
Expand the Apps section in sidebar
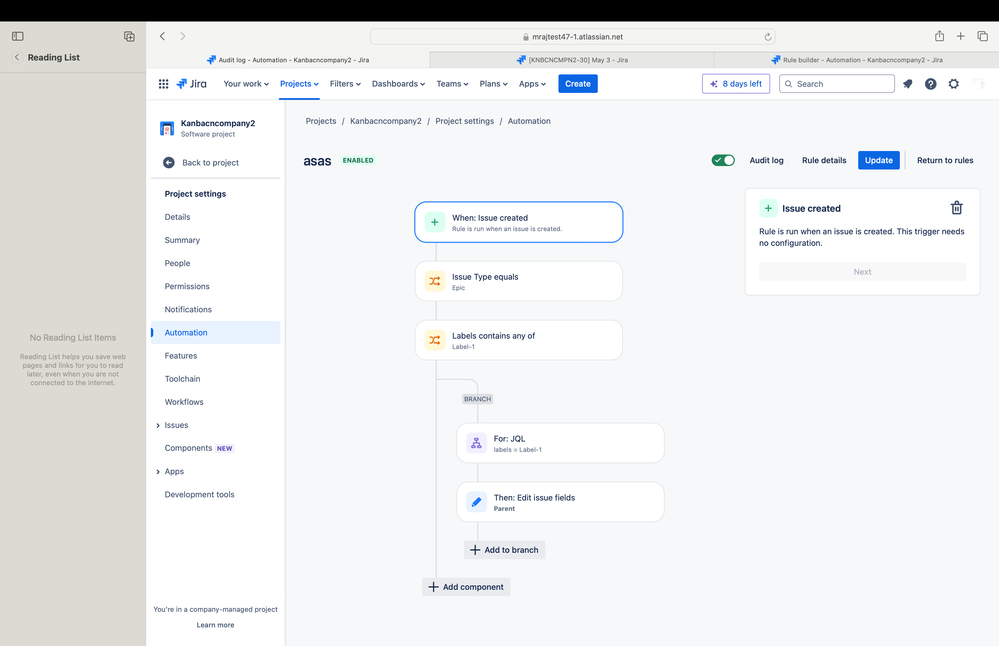tap(158, 471)
